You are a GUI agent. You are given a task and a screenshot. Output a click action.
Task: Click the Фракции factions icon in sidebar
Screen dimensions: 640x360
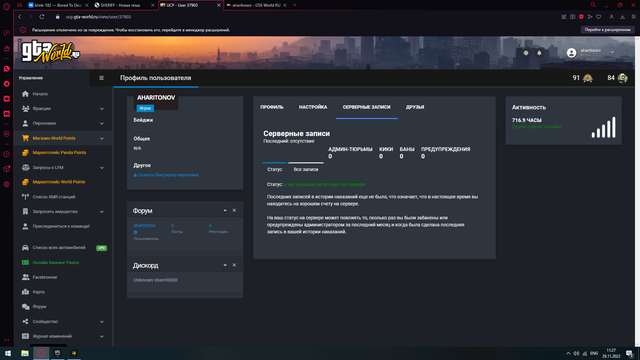pos(25,109)
